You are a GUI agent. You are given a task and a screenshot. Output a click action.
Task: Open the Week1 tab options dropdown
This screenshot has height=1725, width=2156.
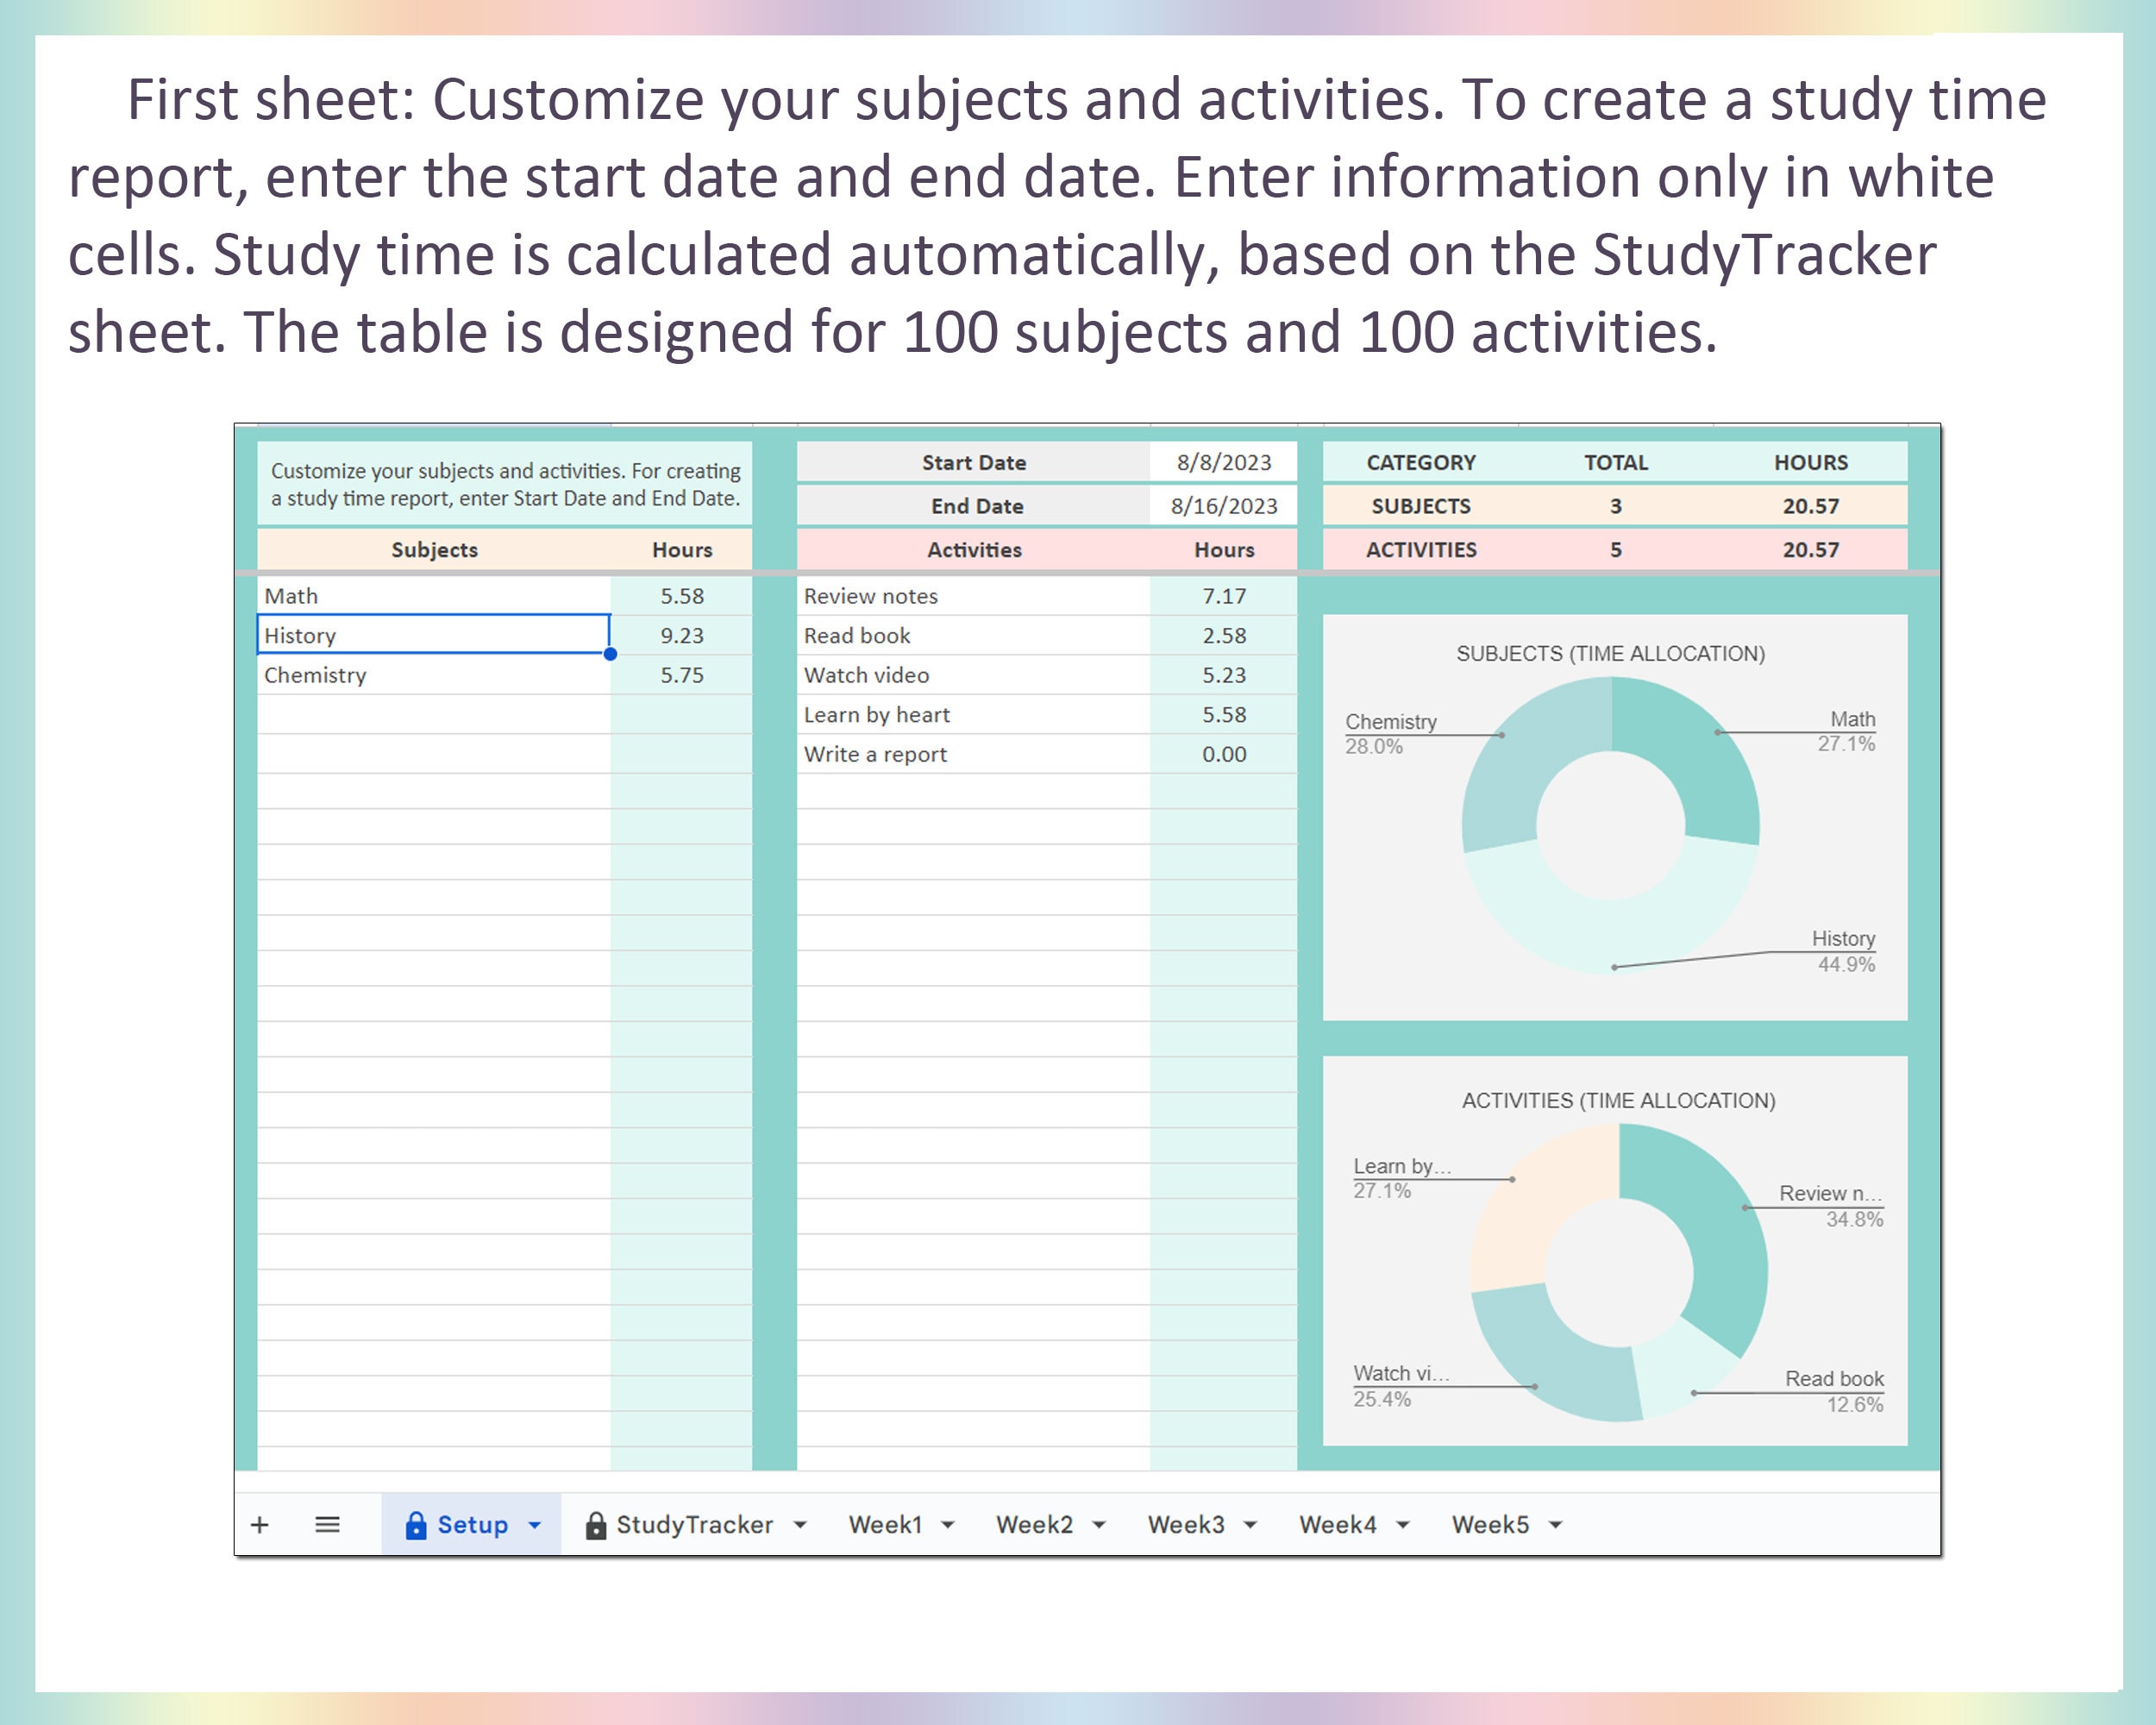948,1524
